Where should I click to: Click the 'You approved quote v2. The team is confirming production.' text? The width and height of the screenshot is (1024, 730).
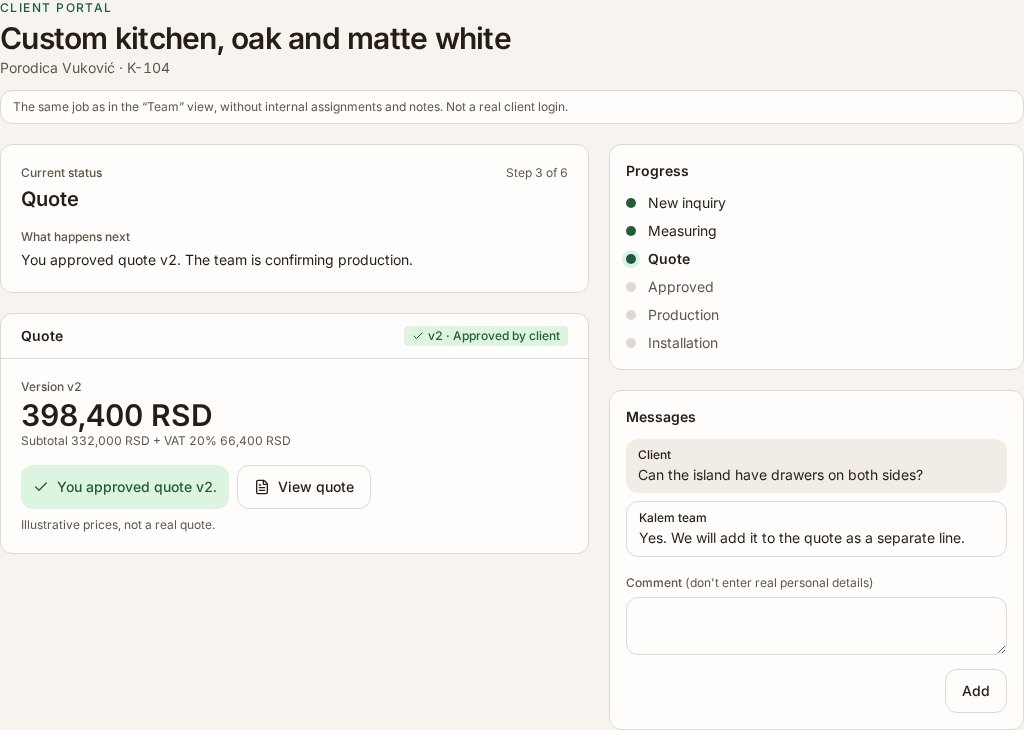(x=217, y=261)
